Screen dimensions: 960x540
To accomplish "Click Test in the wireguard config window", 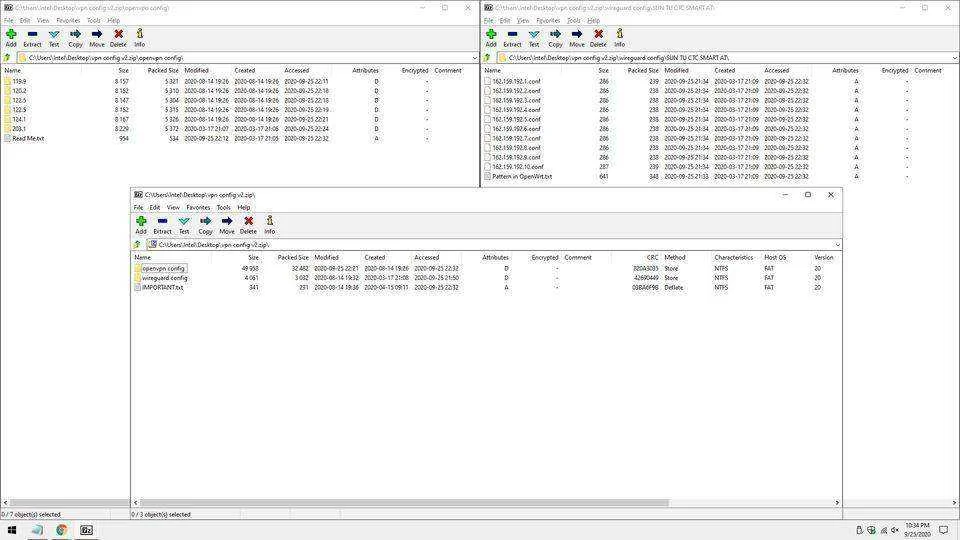I will pyautogui.click(x=534, y=37).
